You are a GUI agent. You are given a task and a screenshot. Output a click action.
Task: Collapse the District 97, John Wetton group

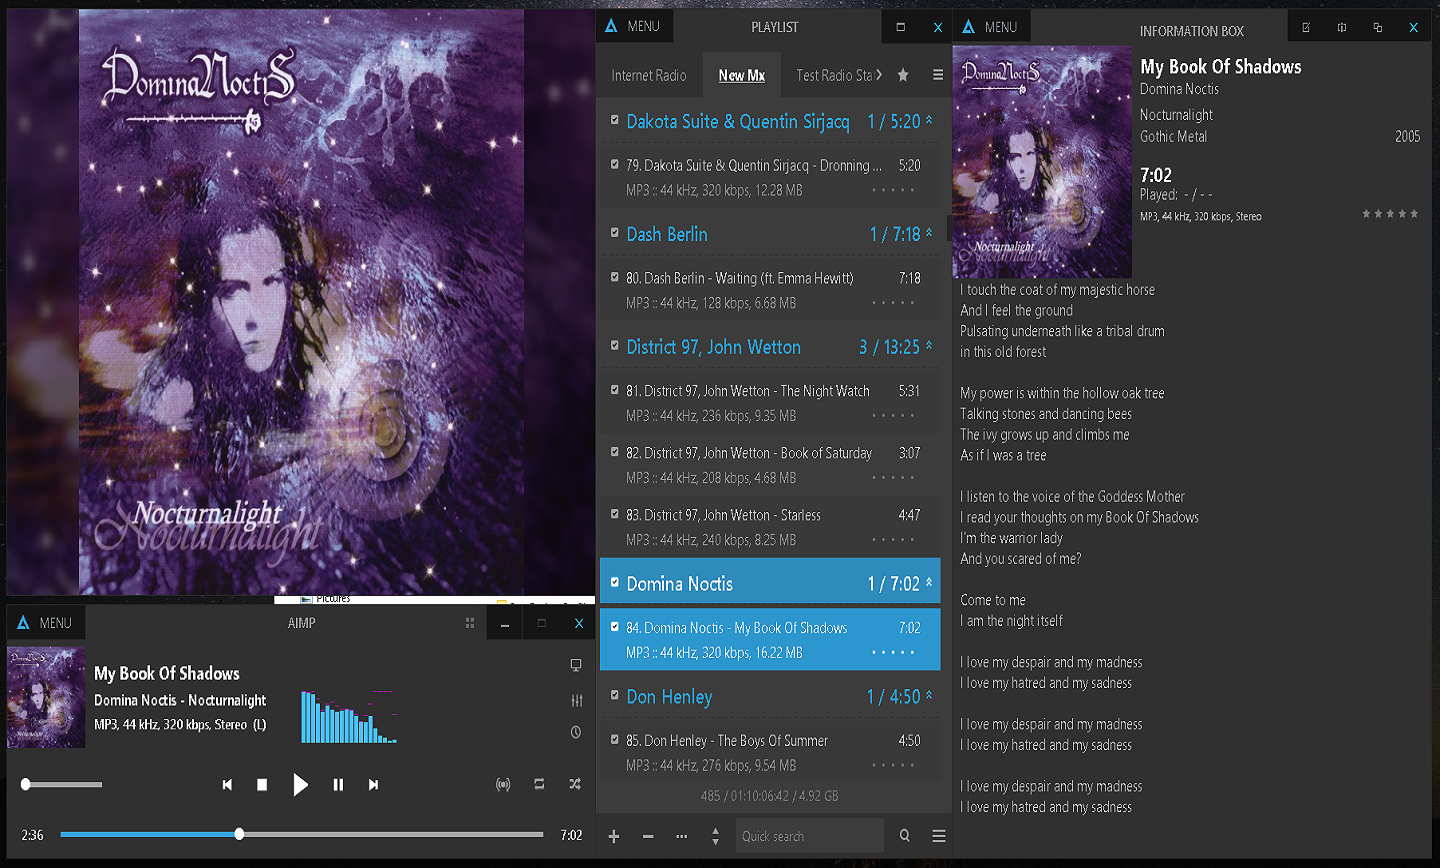coord(929,346)
